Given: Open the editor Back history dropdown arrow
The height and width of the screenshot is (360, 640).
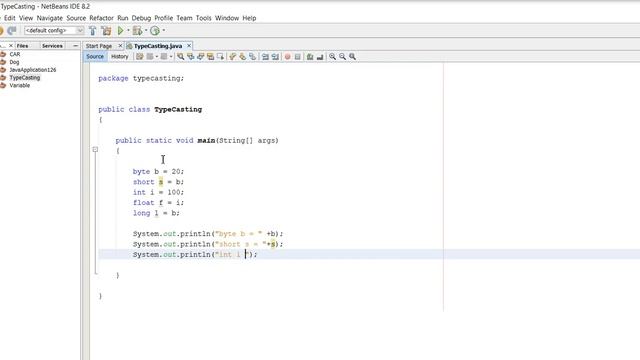Looking at the screenshot, I should coord(157,57).
